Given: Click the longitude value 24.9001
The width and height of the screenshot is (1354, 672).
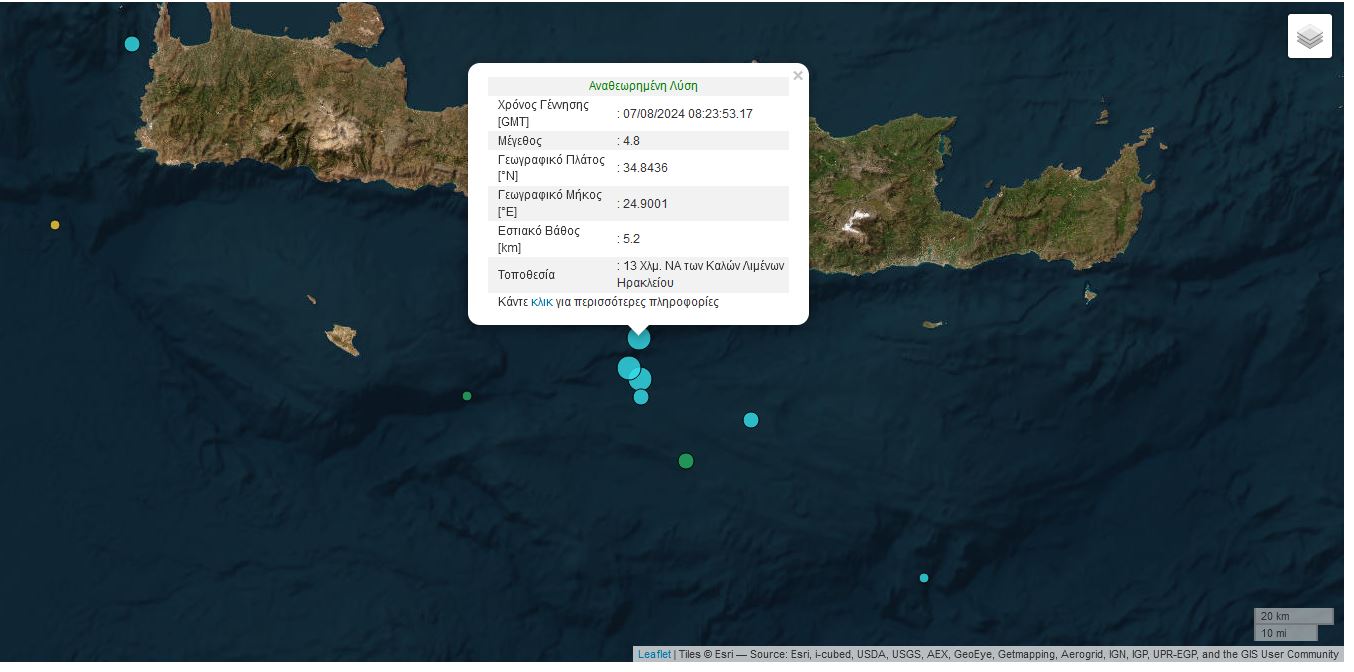Looking at the screenshot, I should pos(645,204).
